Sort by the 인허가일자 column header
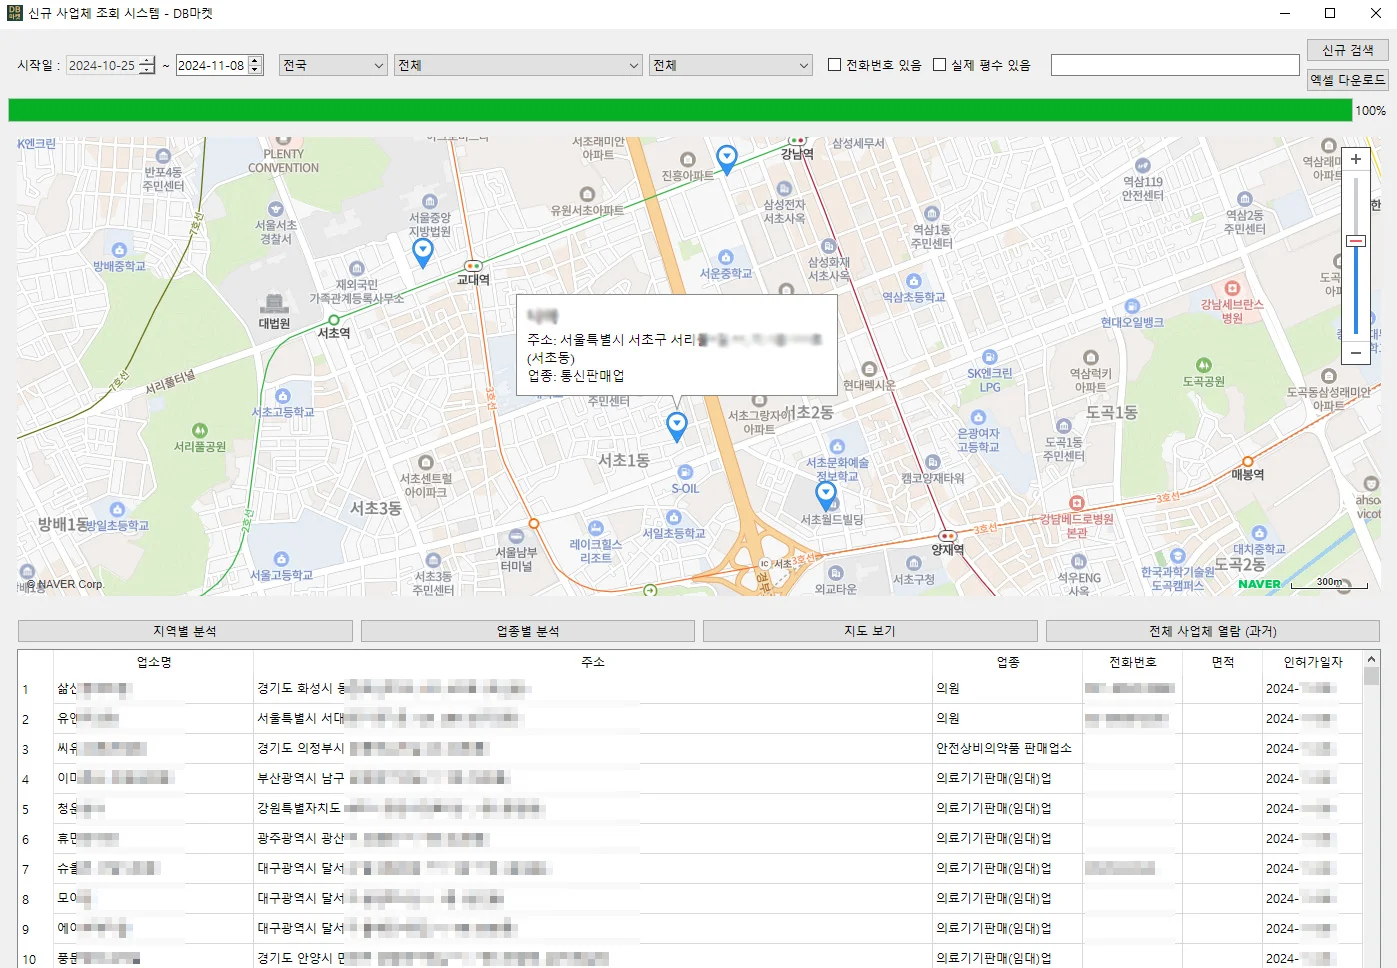This screenshot has height=968, width=1397. 1313,662
